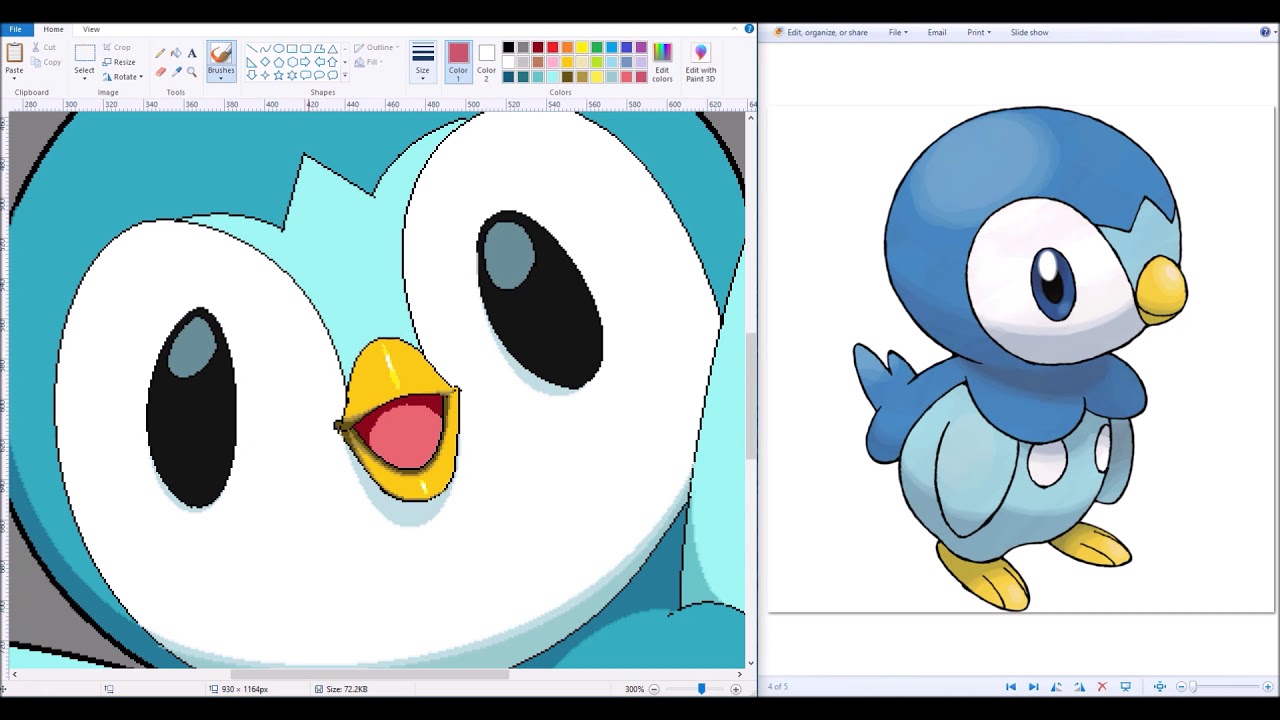Screen dimensions: 1280x720
Task: Go to next photo in Photo Viewer
Action: pyautogui.click(x=1033, y=687)
